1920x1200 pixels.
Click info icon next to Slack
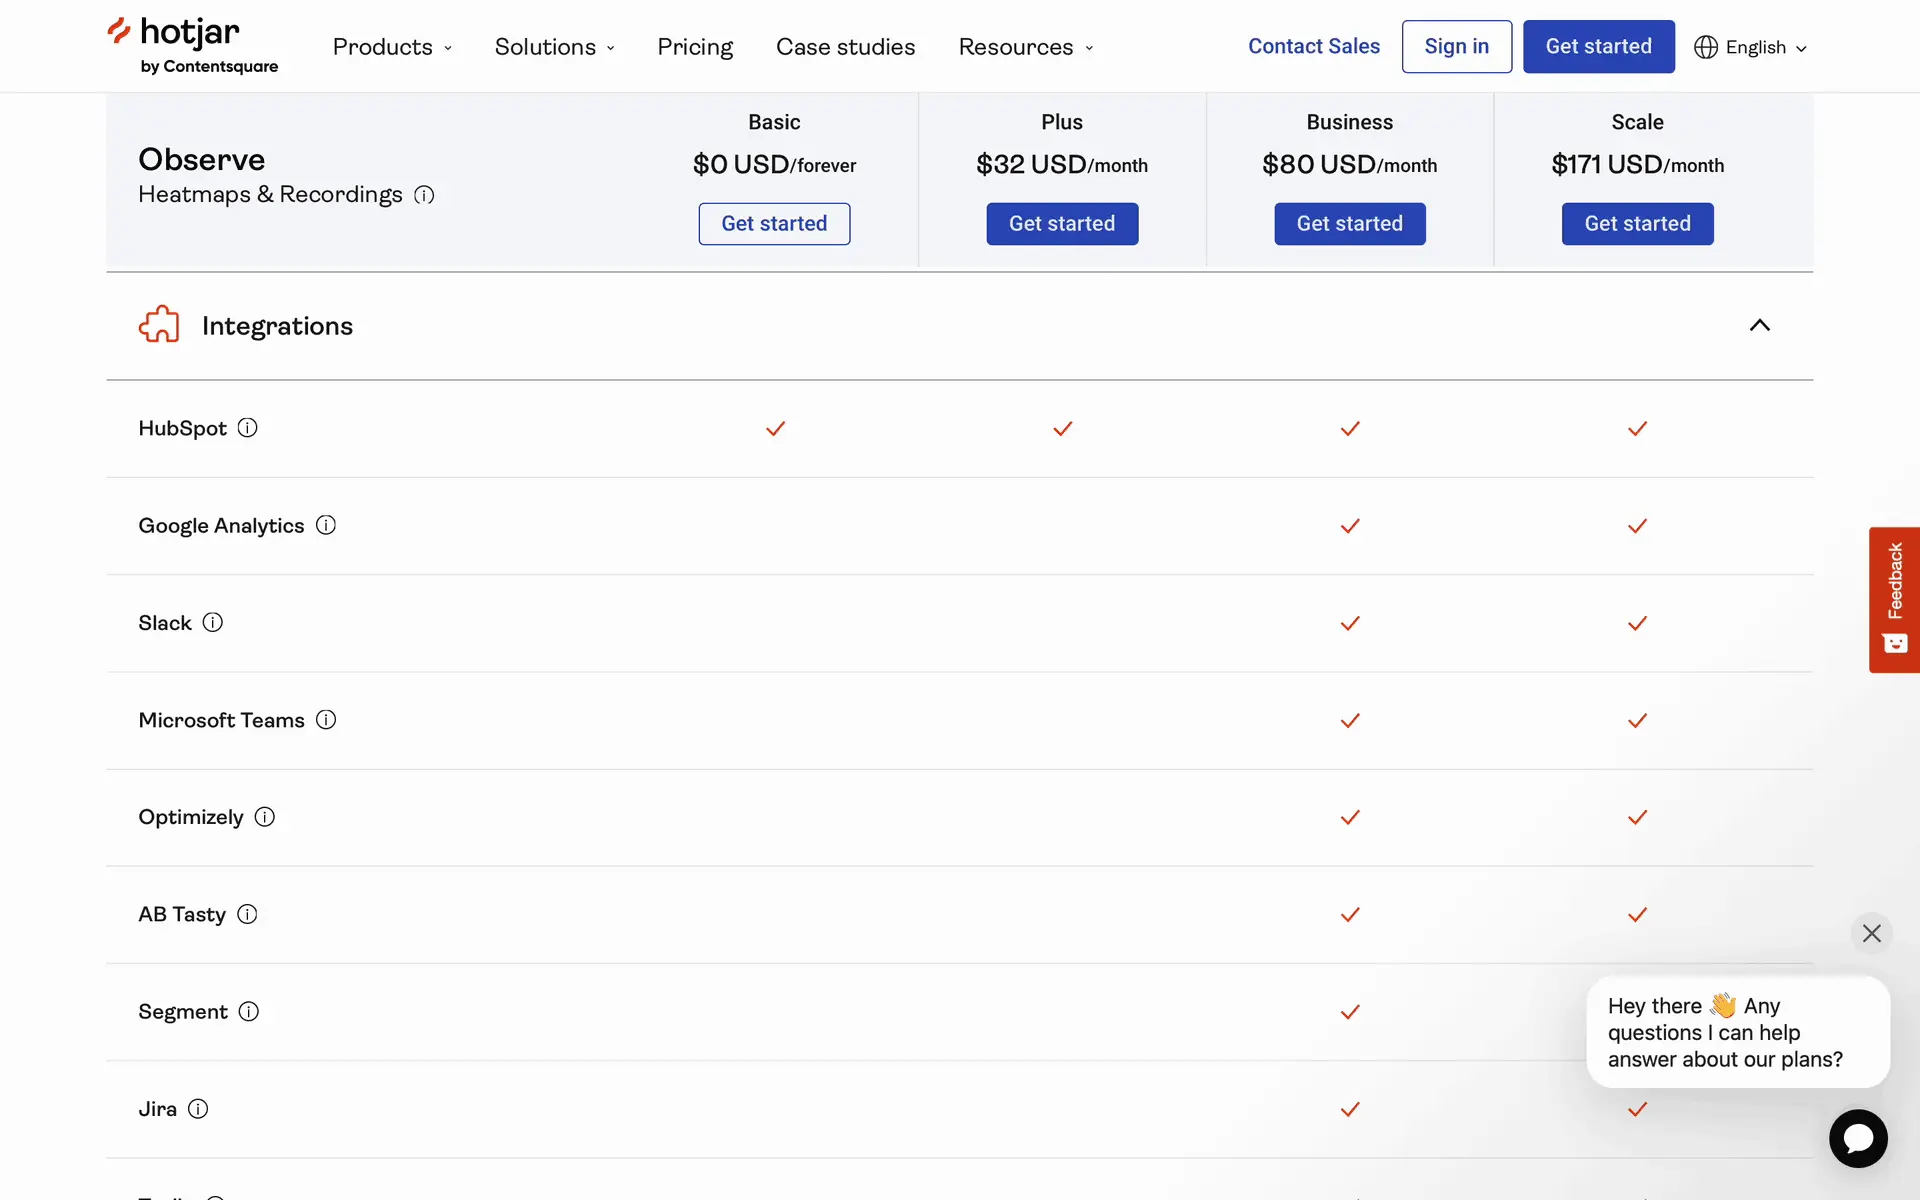(212, 622)
